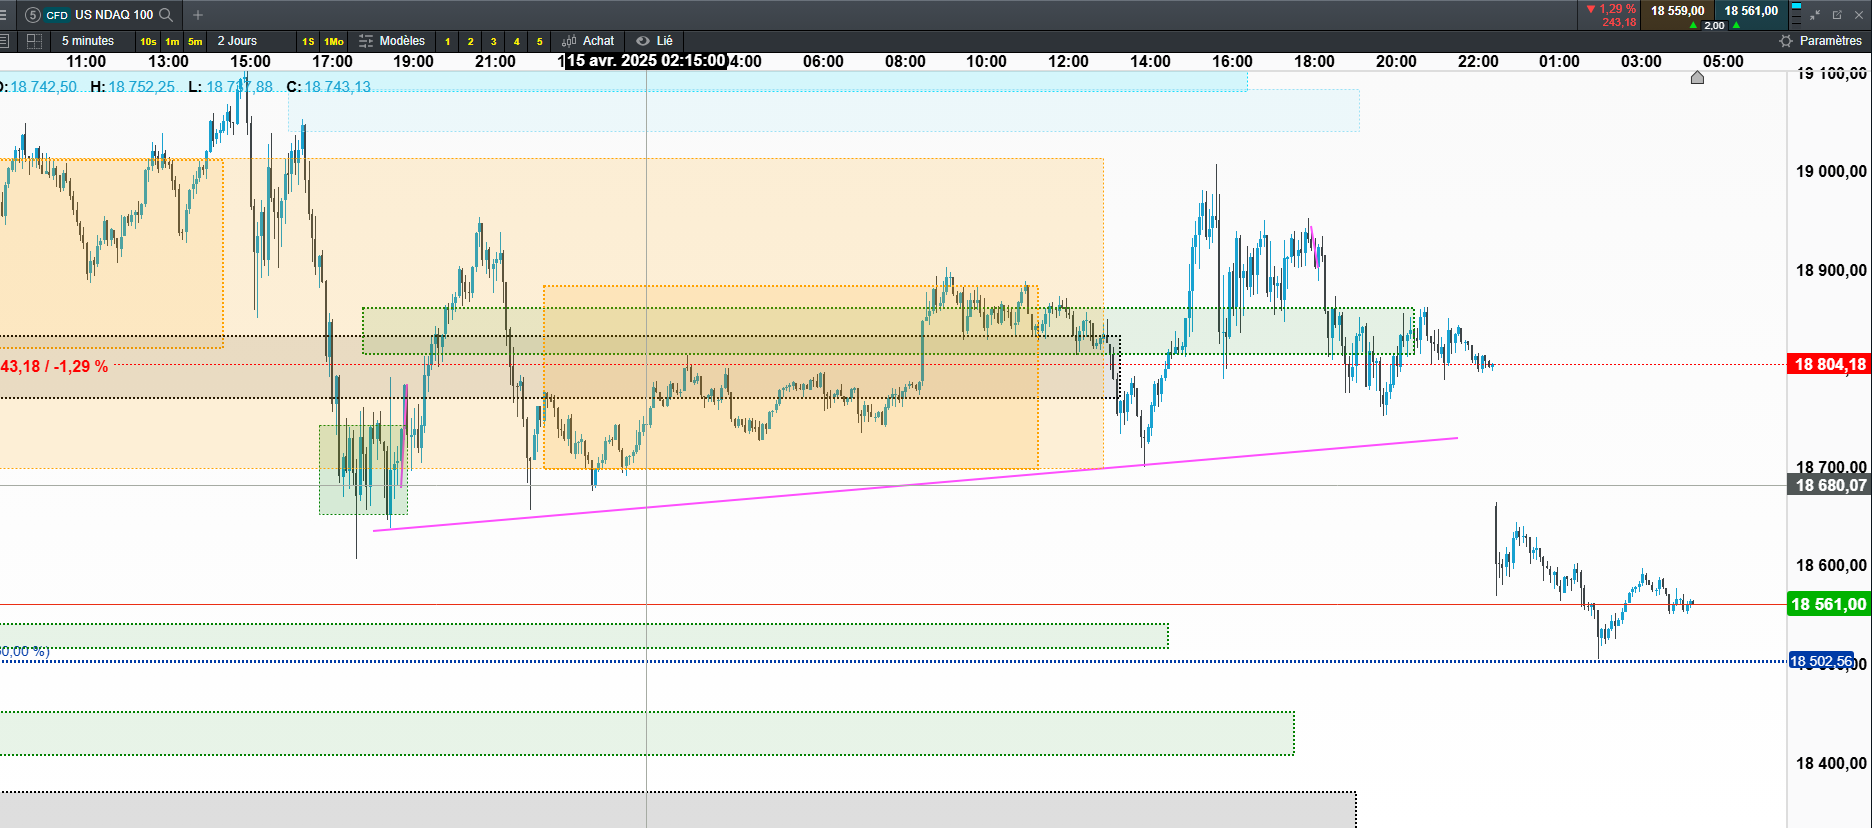
Task: Select model preset number 3
Action: coord(493,41)
